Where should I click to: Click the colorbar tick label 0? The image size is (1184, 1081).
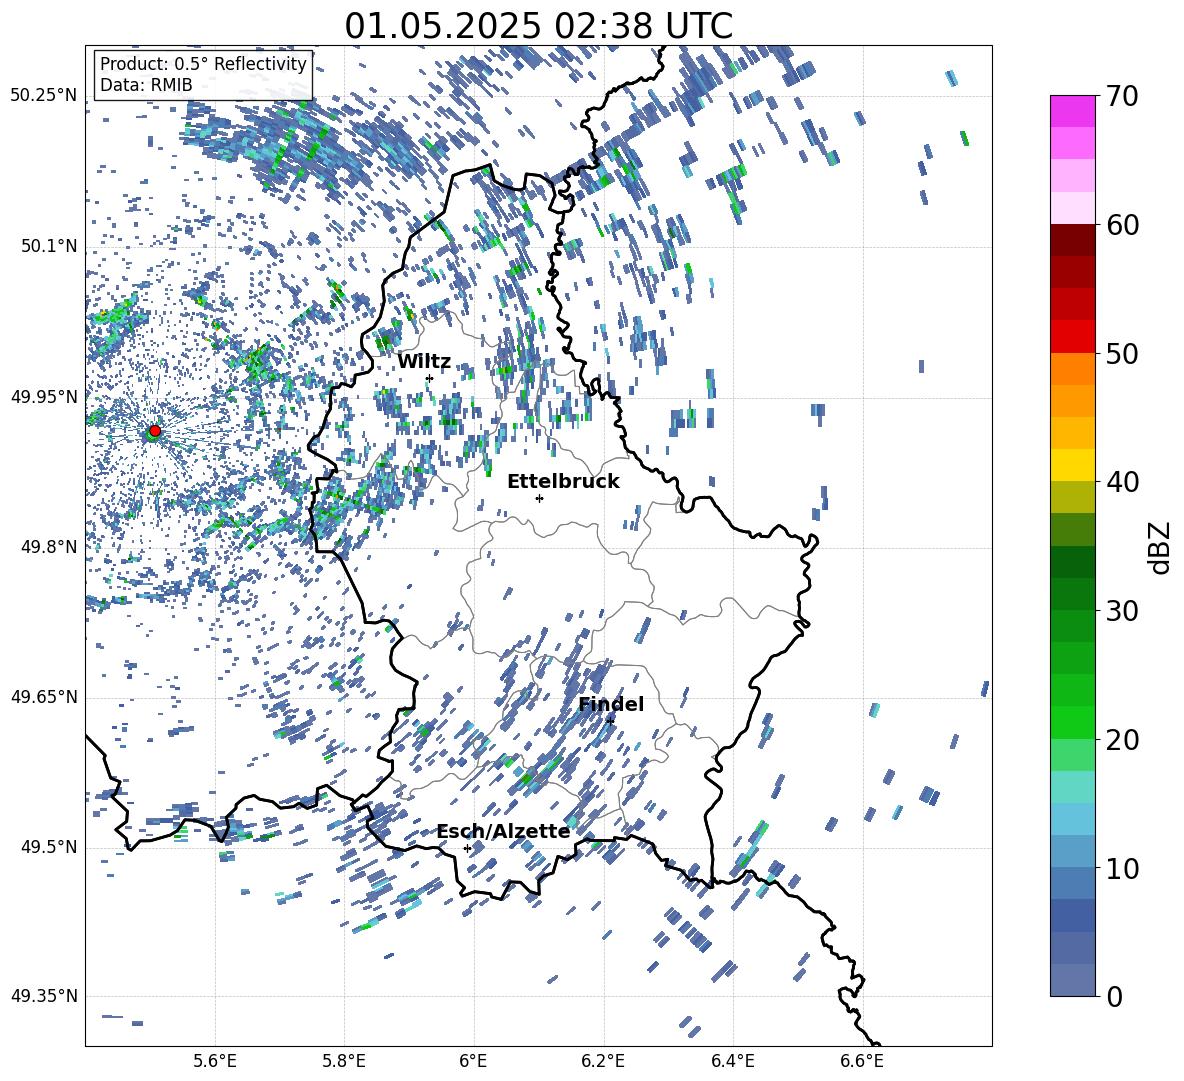click(x=1114, y=996)
